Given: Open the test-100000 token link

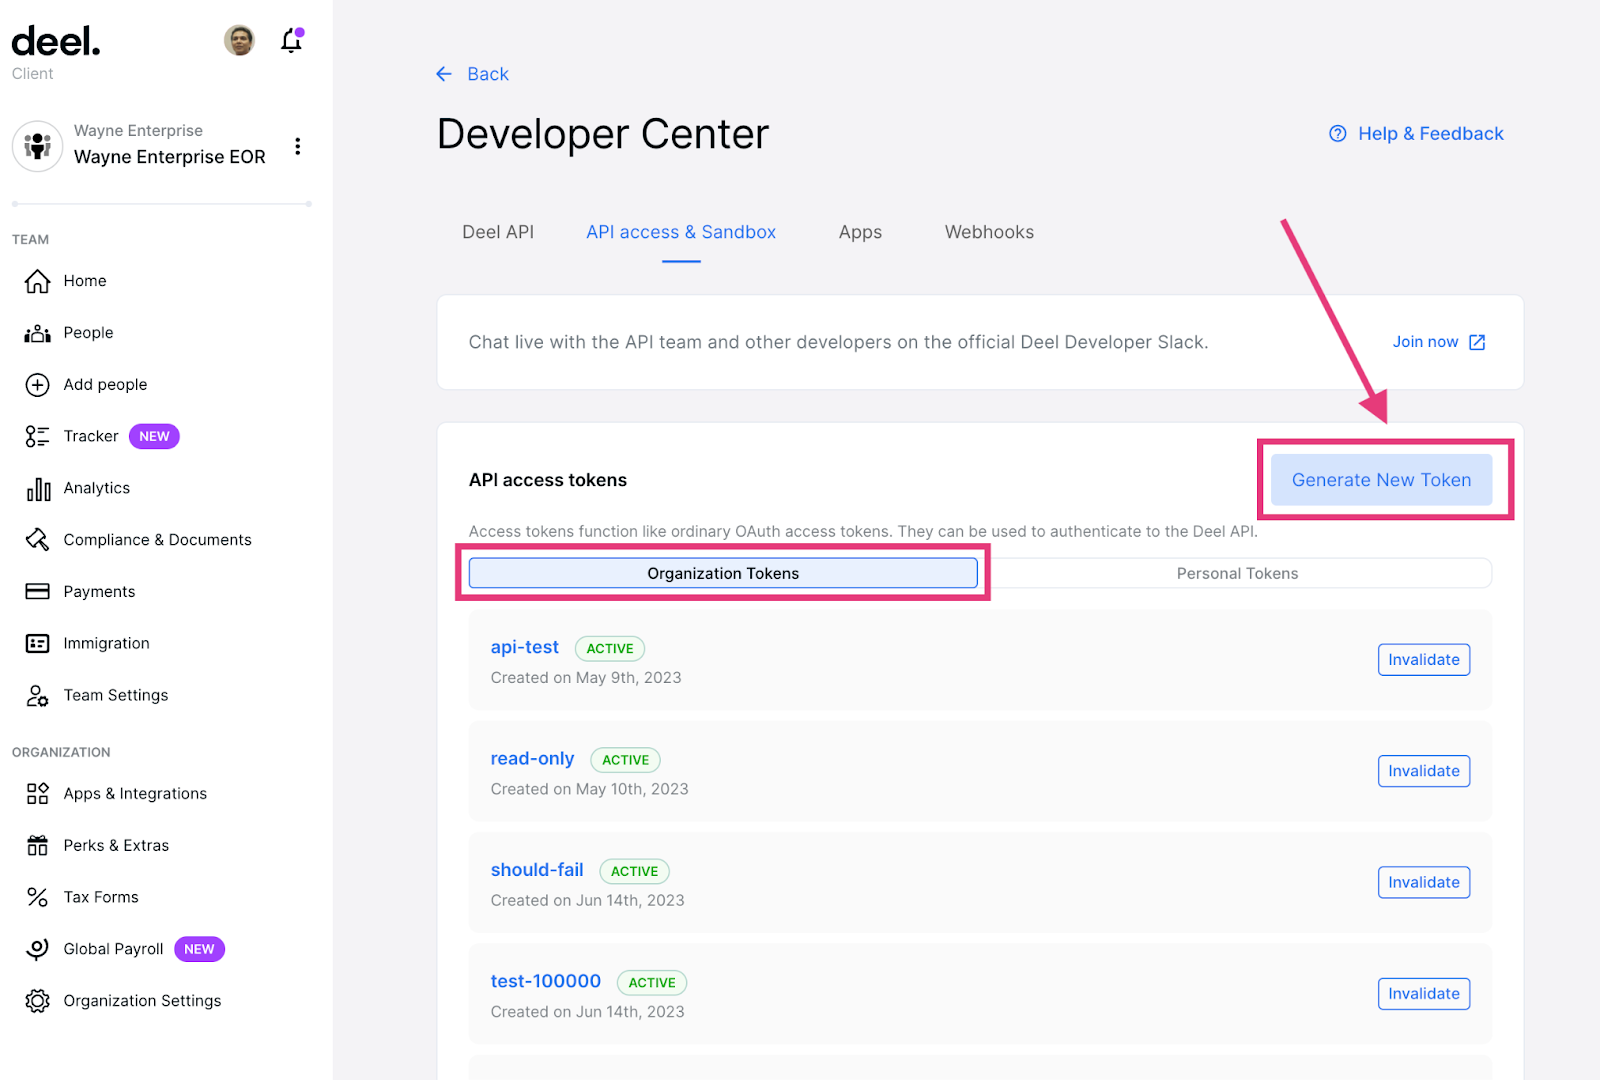Looking at the screenshot, I should pos(546,981).
